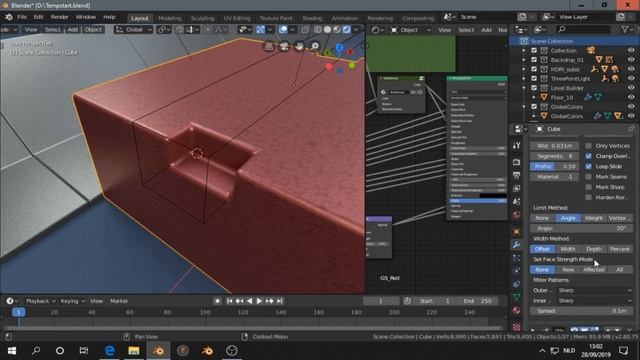Set Limit Method to None

coord(542,218)
